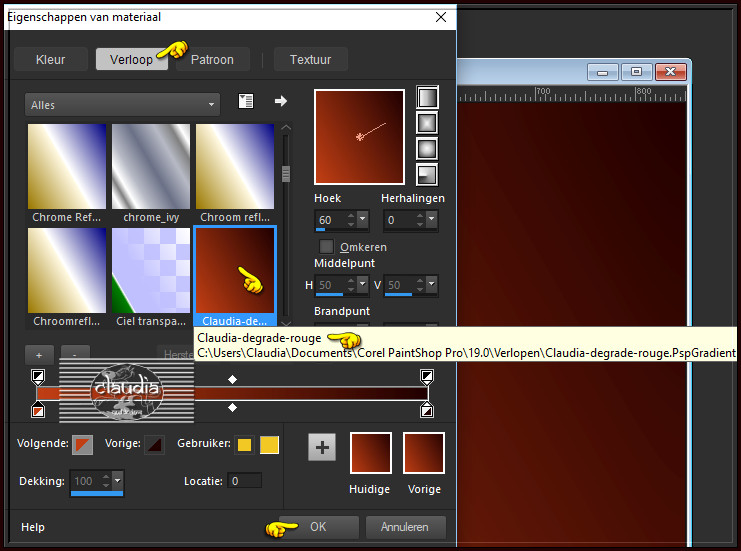Open the Middelpunt V dropdown arrow
The width and height of the screenshot is (741, 551).
click(431, 284)
